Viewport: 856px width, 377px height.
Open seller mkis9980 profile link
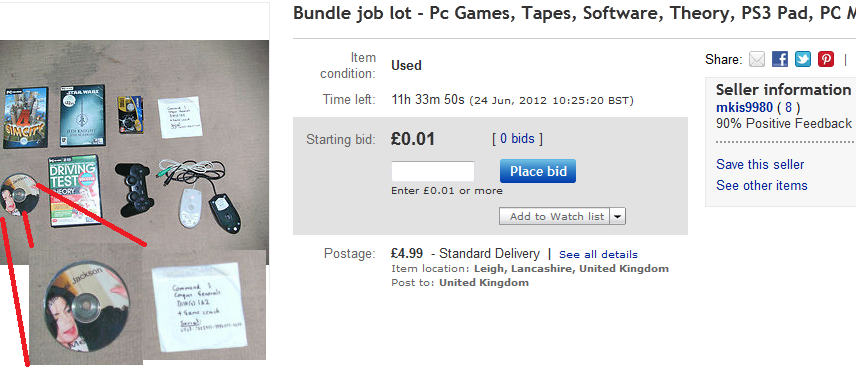coord(744,107)
